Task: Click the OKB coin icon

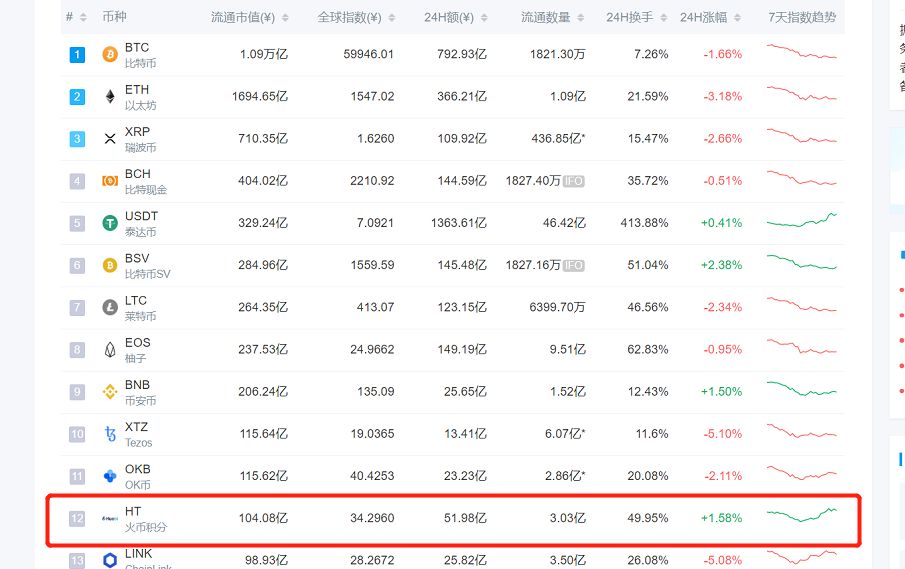Action: coord(110,476)
